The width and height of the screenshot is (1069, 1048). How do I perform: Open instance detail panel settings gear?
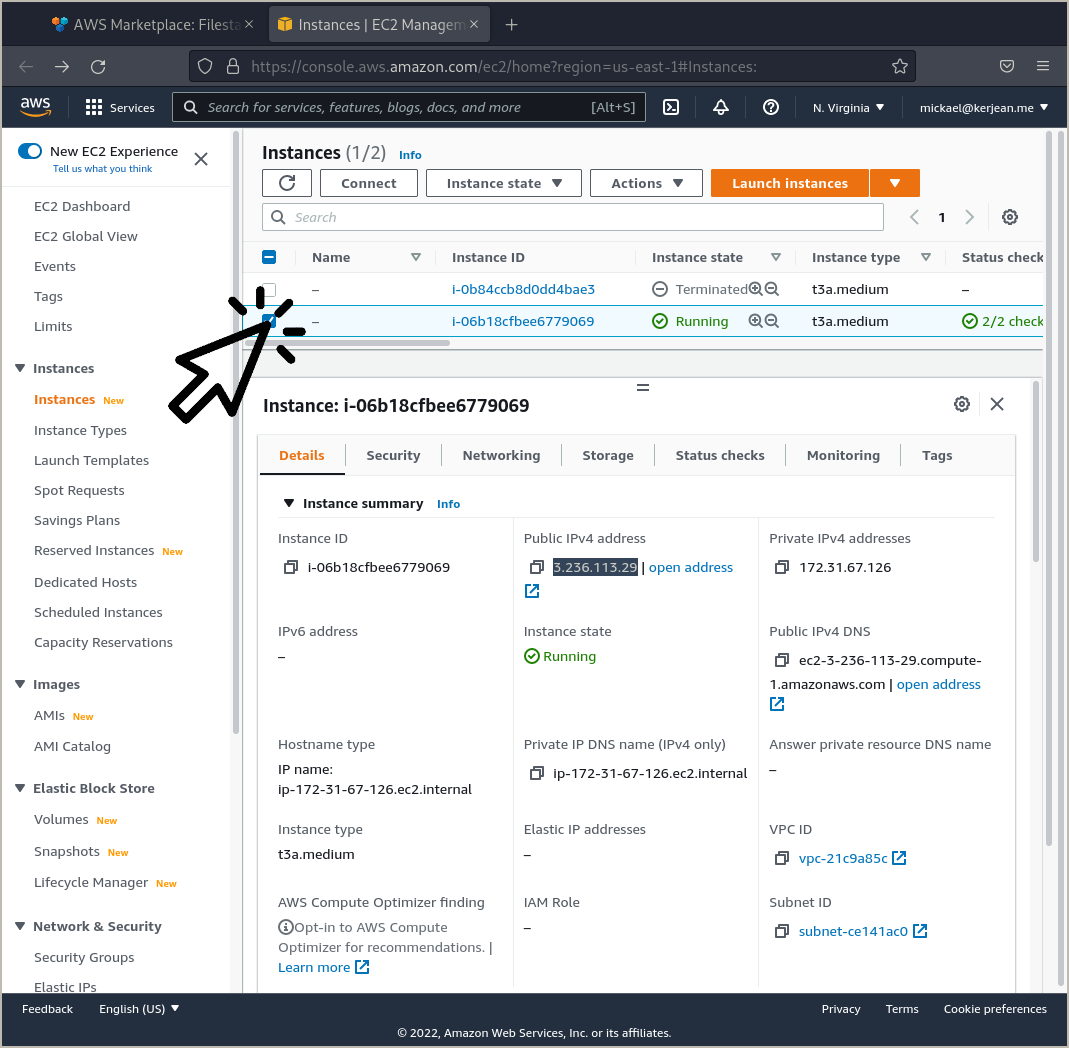pos(961,404)
